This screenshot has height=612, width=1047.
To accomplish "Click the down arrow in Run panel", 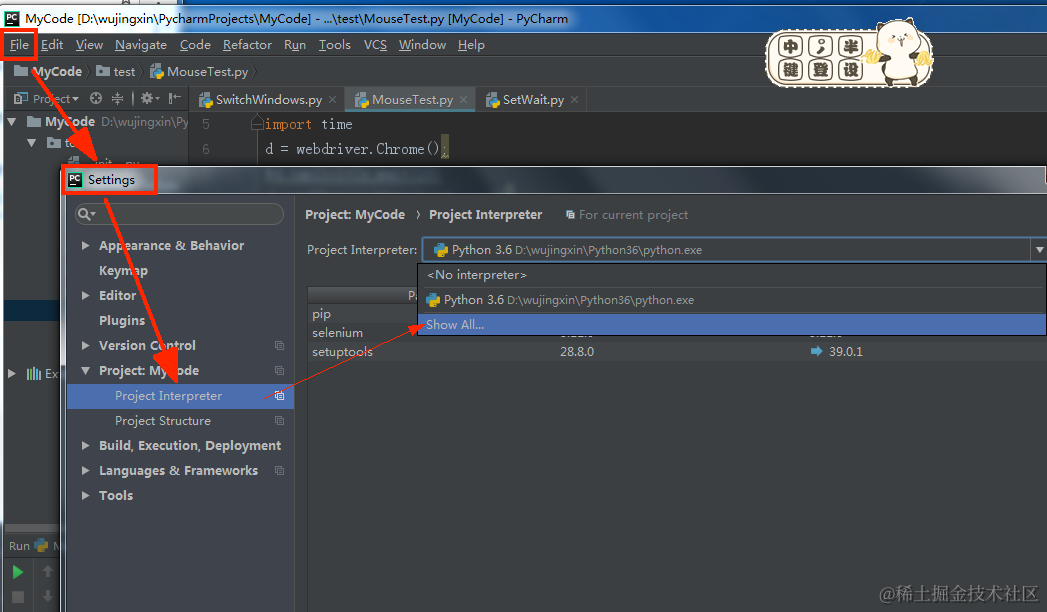I will click(x=47, y=596).
